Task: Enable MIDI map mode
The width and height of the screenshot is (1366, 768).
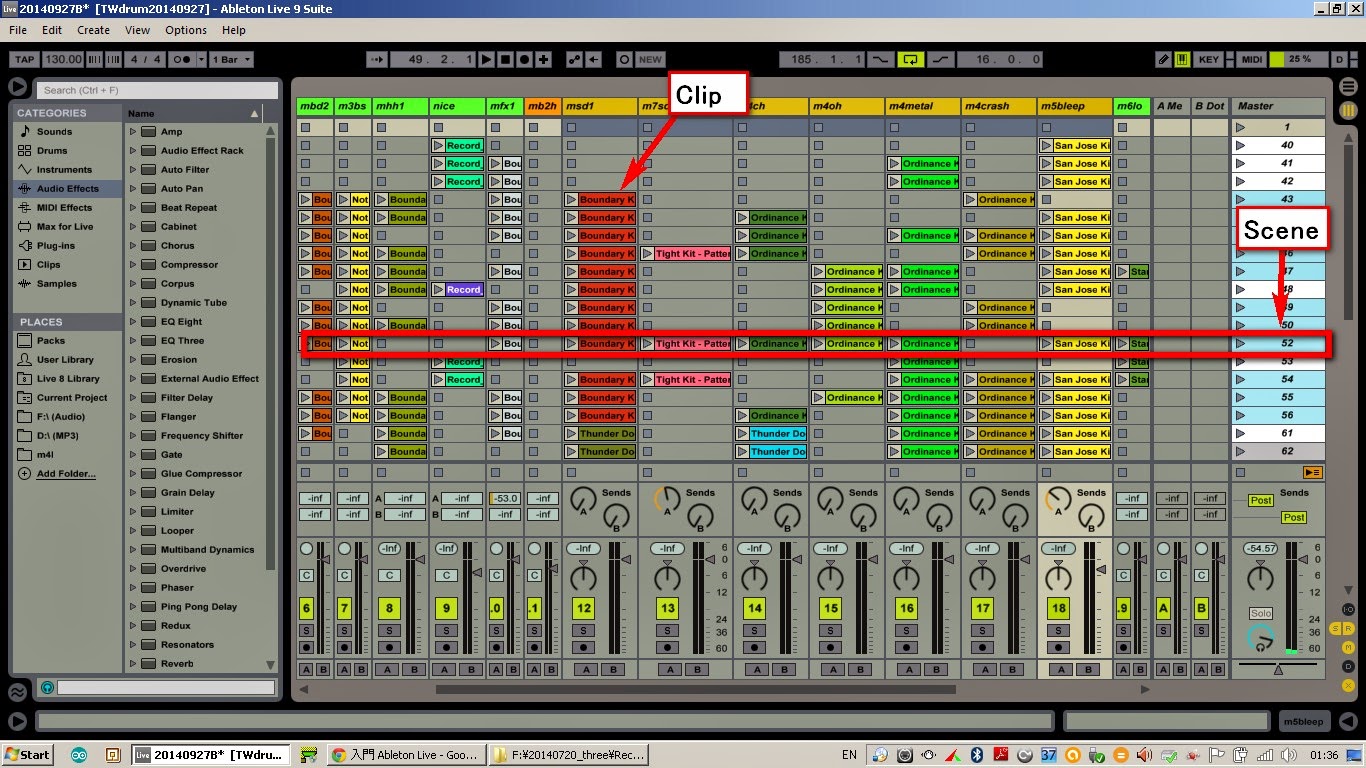Action: 1252,59
